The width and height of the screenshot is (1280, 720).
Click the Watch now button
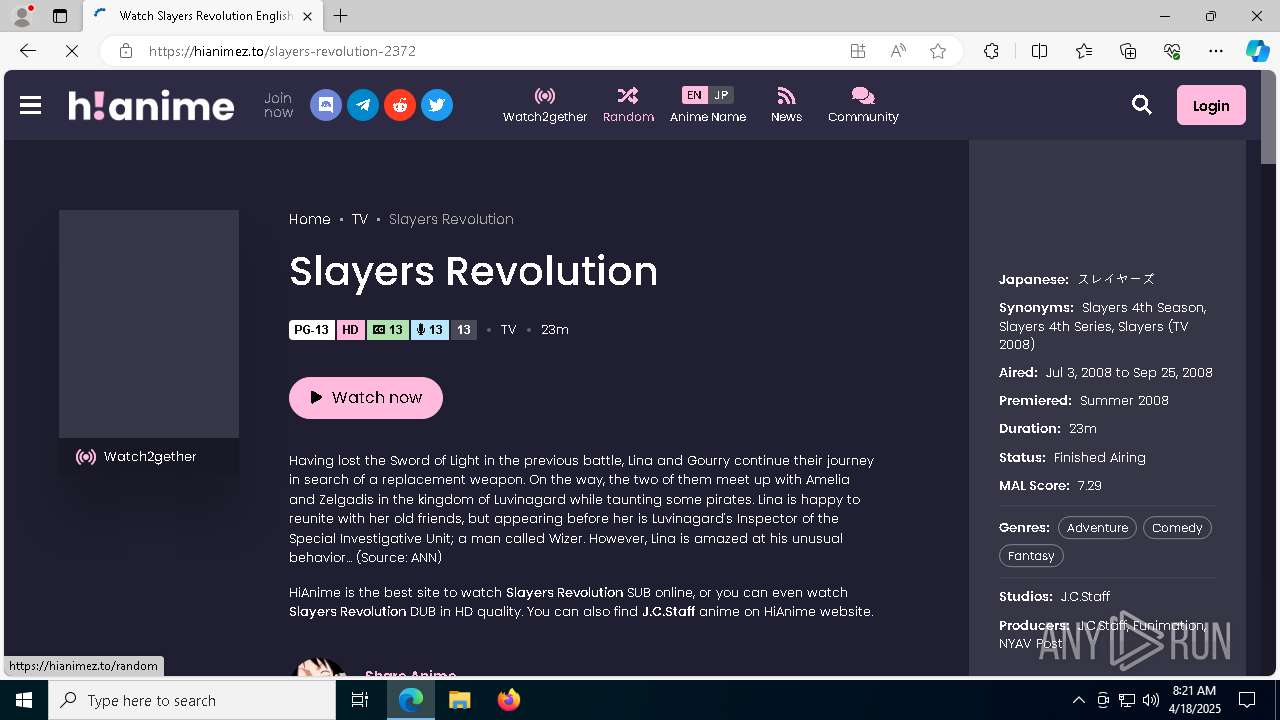tap(366, 398)
